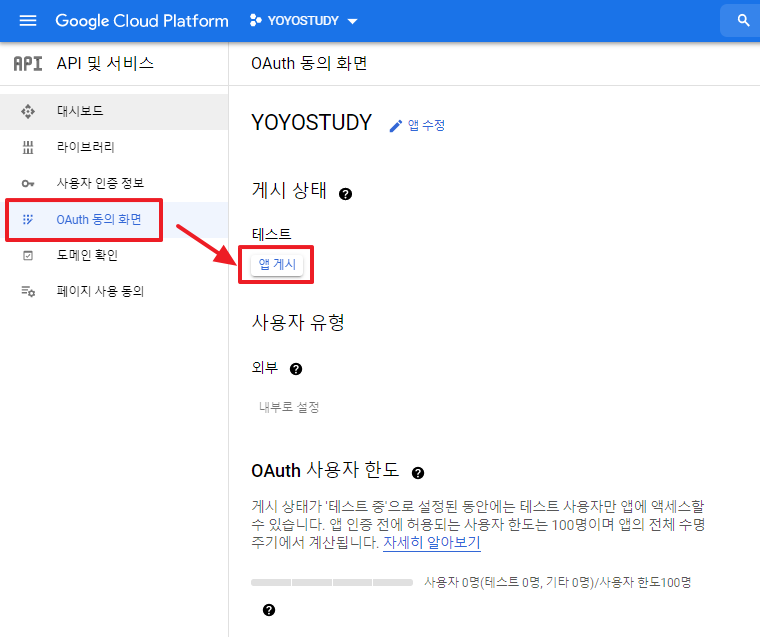Click the key icon for 사용자 인증 정보
The image size is (760, 637).
(x=28, y=184)
